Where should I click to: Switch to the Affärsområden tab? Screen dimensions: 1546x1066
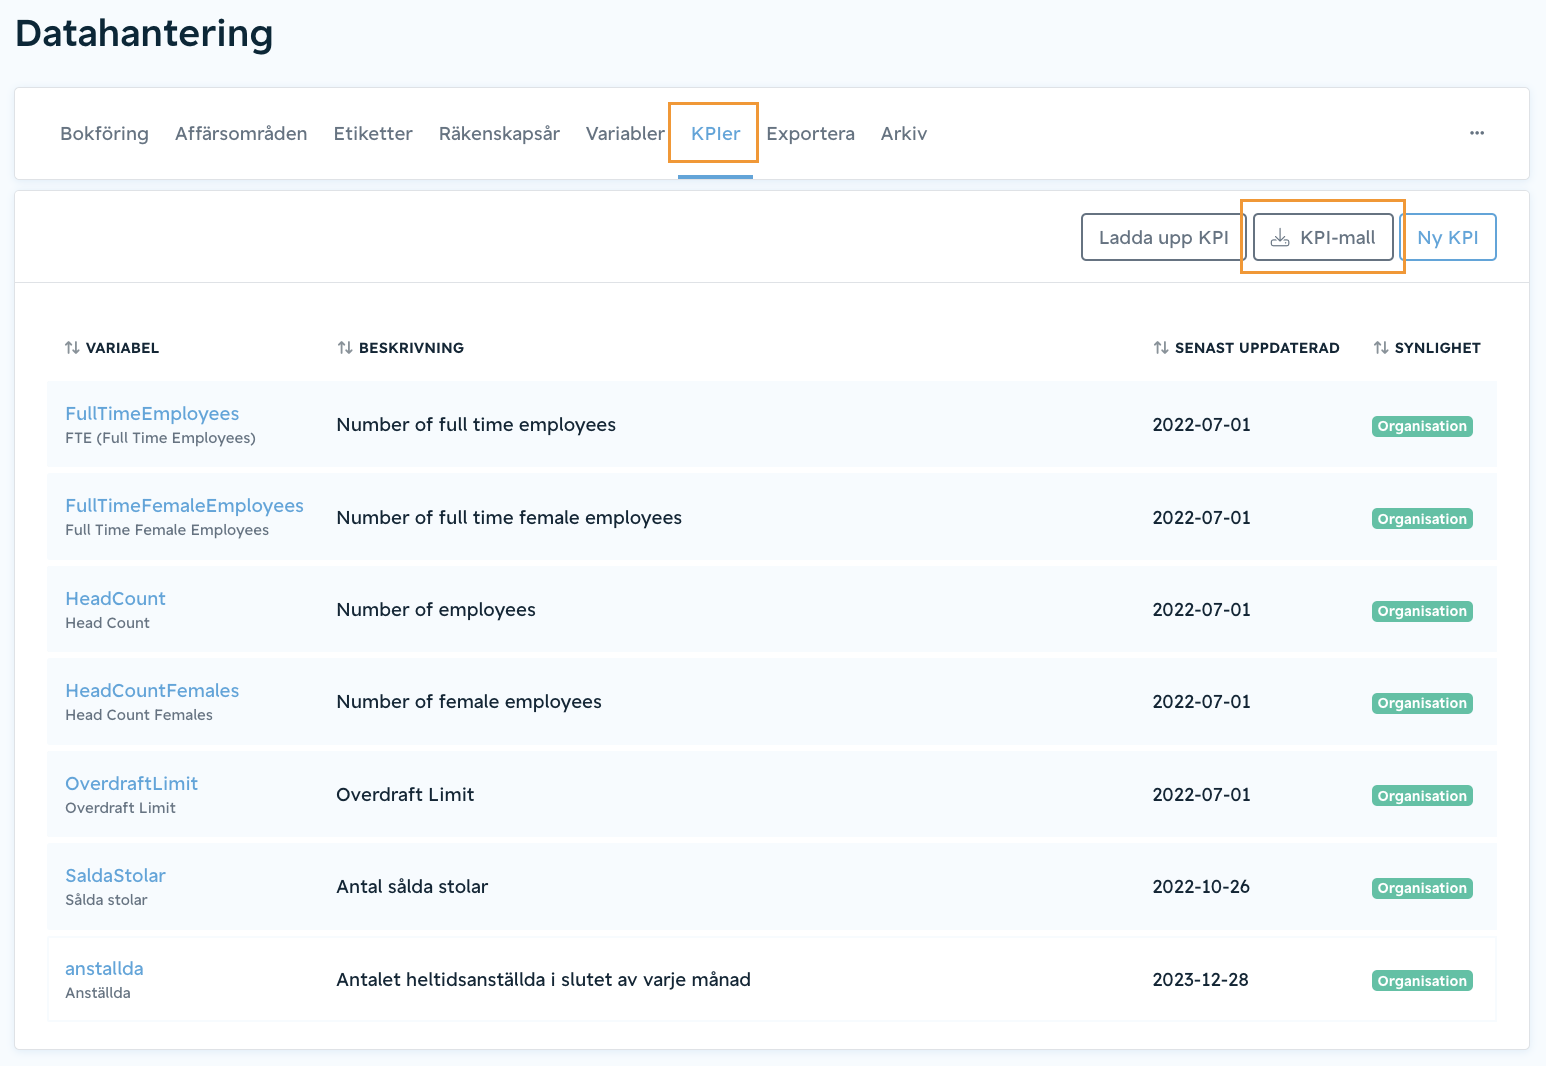click(241, 134)
